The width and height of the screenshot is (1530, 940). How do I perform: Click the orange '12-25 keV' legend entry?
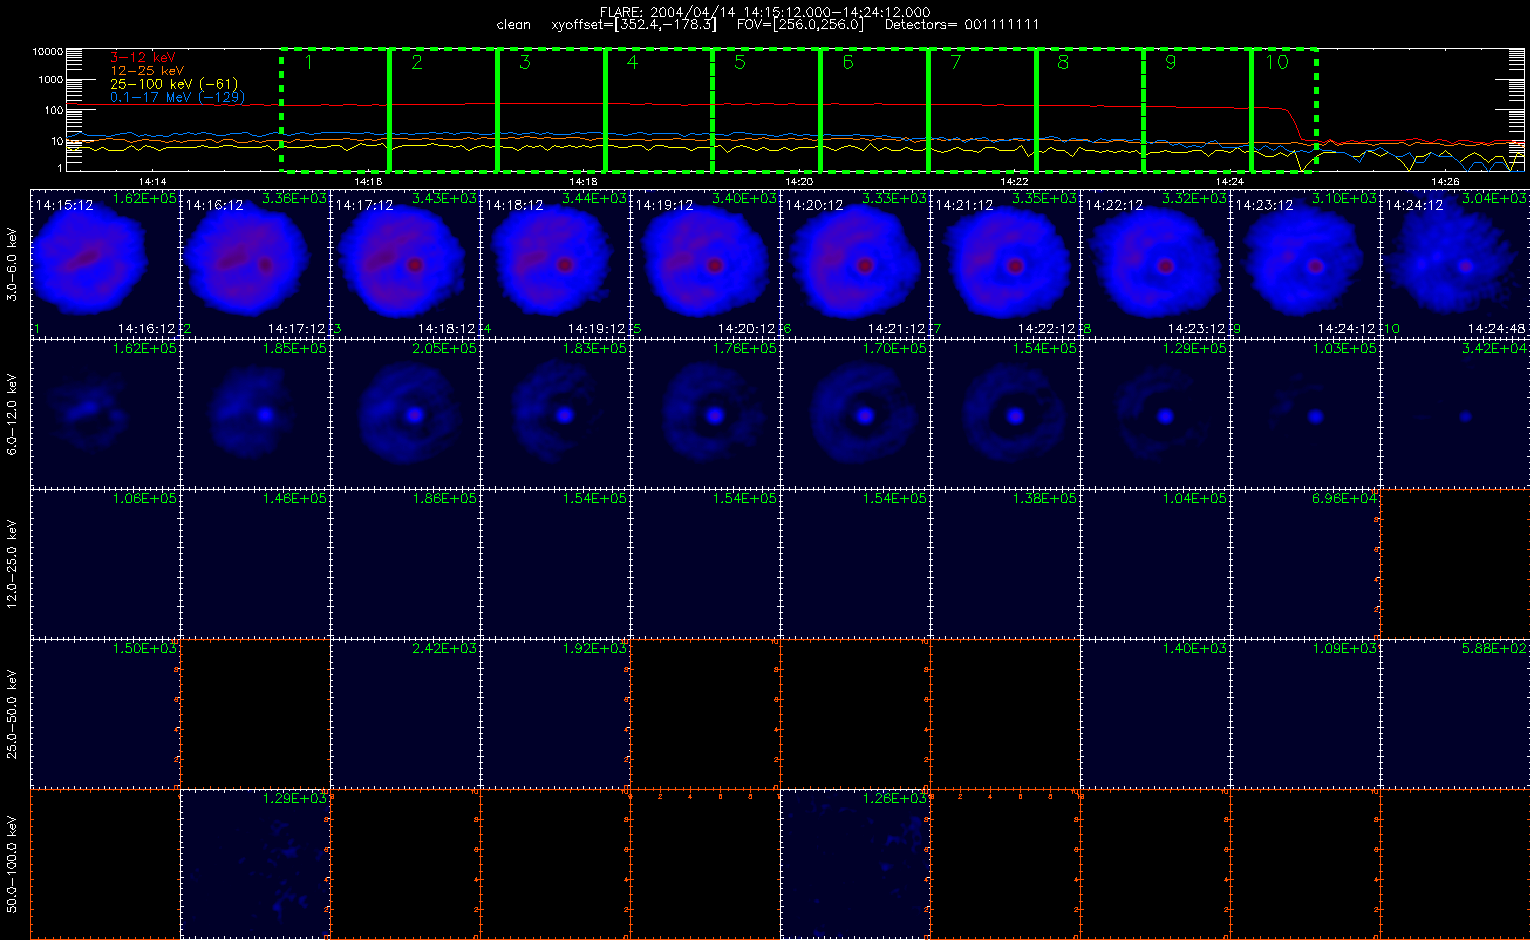(147, 71)
